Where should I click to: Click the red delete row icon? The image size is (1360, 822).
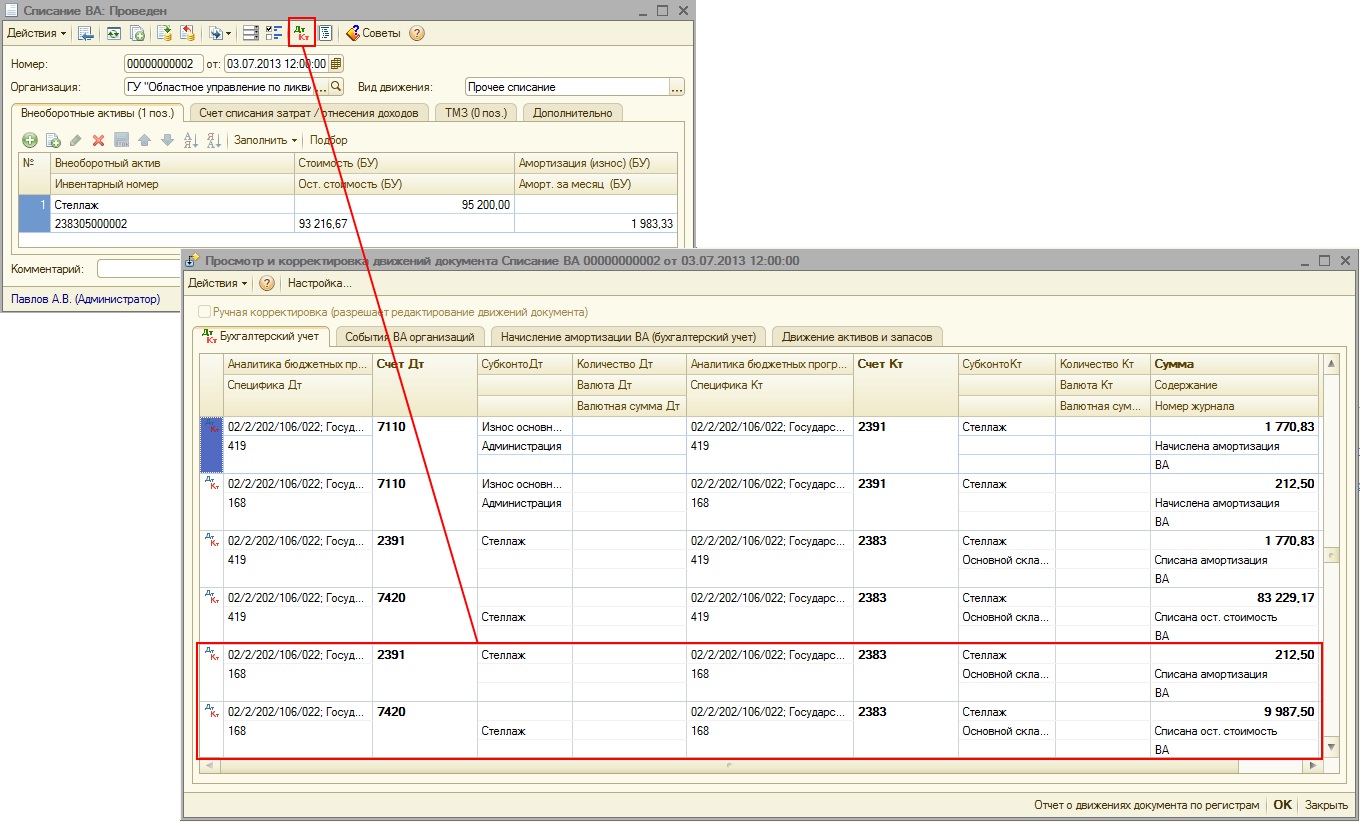click(x=98, y=141)
